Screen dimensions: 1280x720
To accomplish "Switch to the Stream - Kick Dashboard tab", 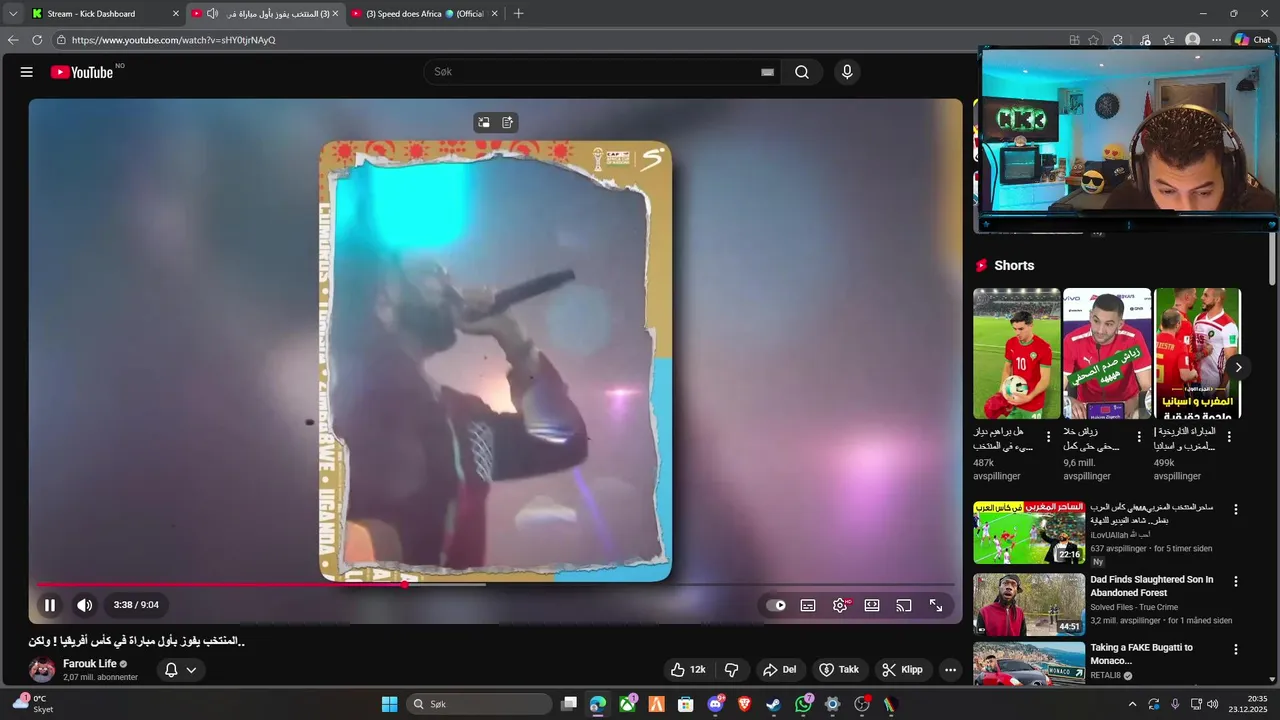I will tap(104, 14).
